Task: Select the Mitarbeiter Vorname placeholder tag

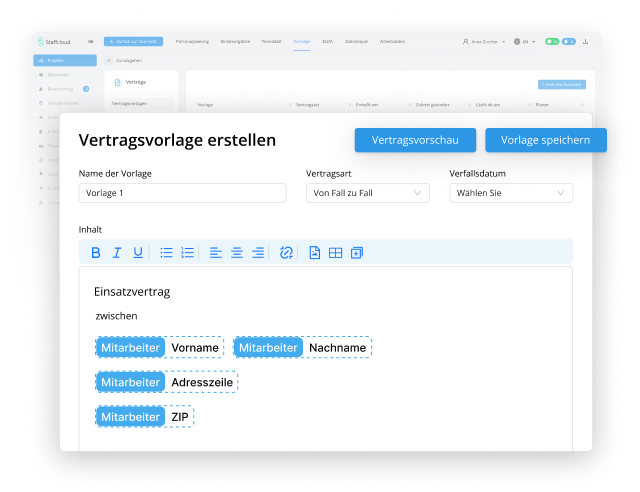Action: tap(160, 347)
